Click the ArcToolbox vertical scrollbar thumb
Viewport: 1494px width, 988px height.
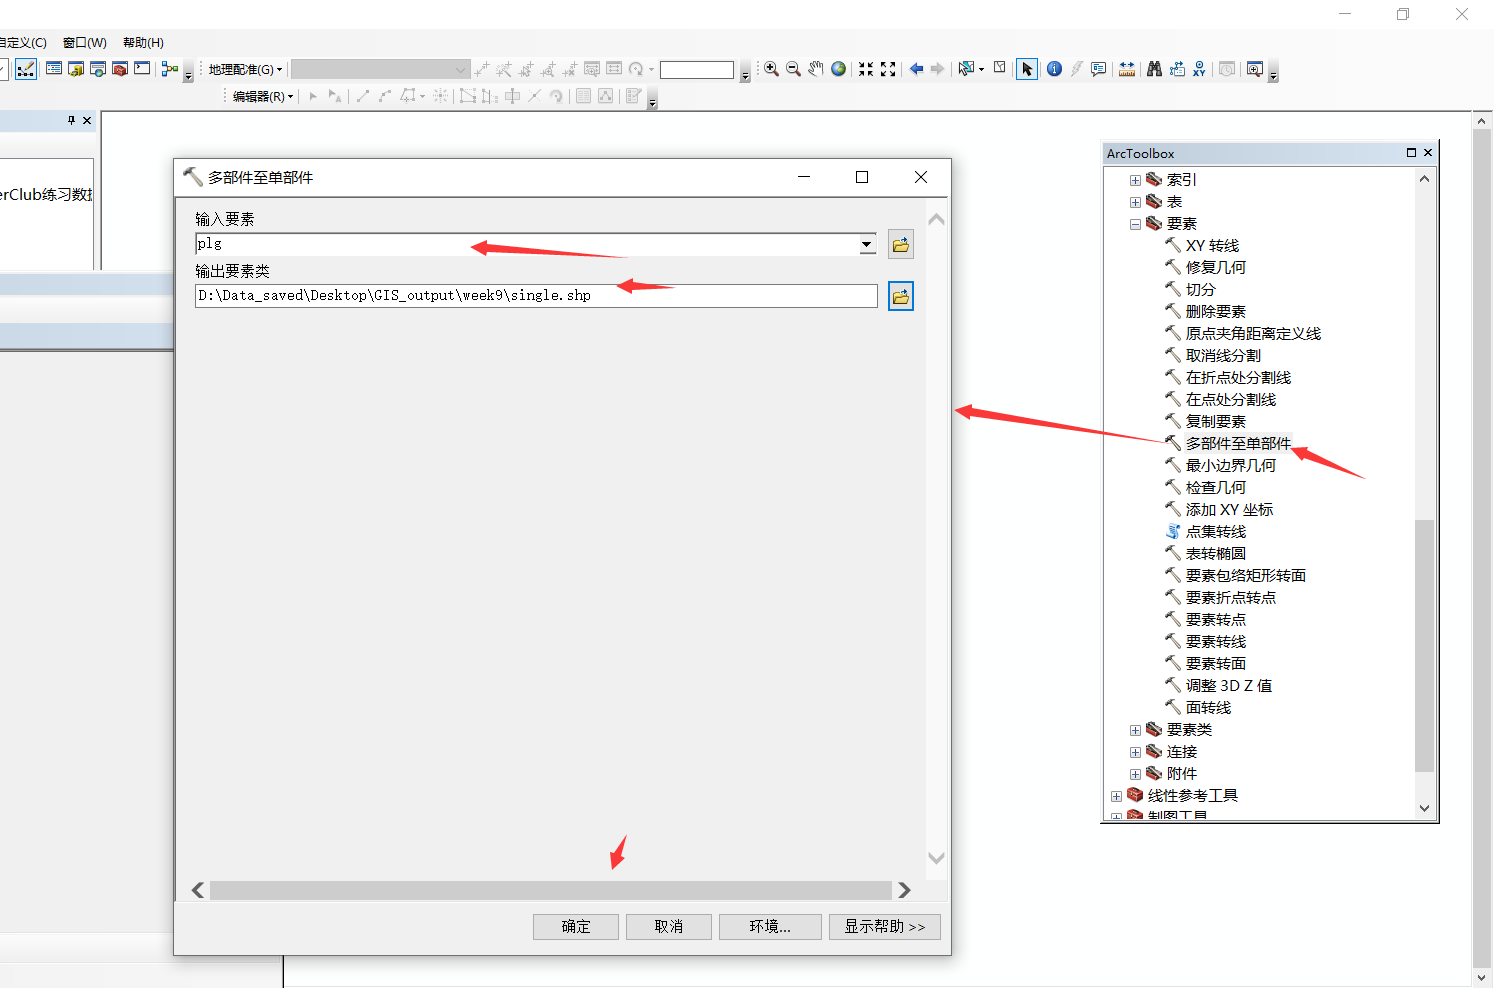tap(1424, 645)
